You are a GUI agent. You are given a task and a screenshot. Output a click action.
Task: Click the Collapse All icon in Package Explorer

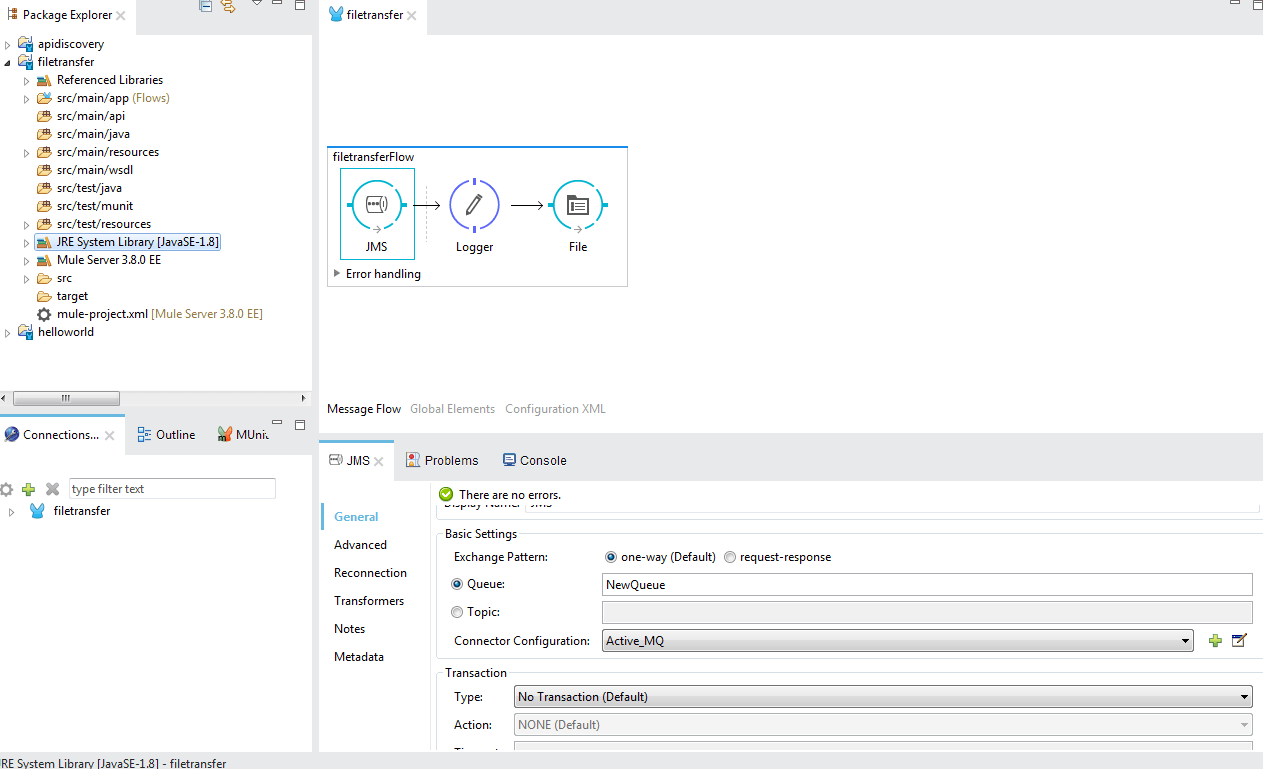point(204,6)
